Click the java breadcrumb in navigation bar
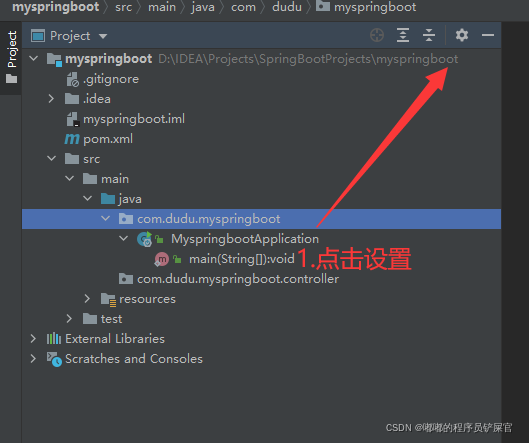Image resolution: width=529 pixels, height=443 pixels. click(203, 7)
